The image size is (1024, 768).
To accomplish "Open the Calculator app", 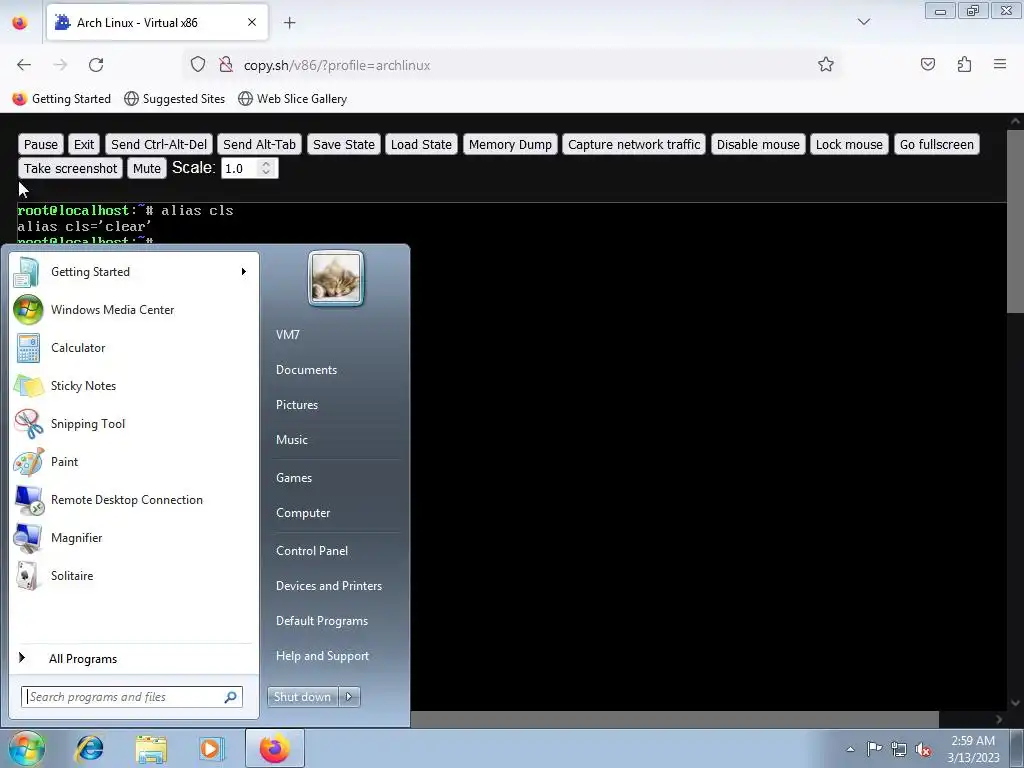I will tap(134, 347).
